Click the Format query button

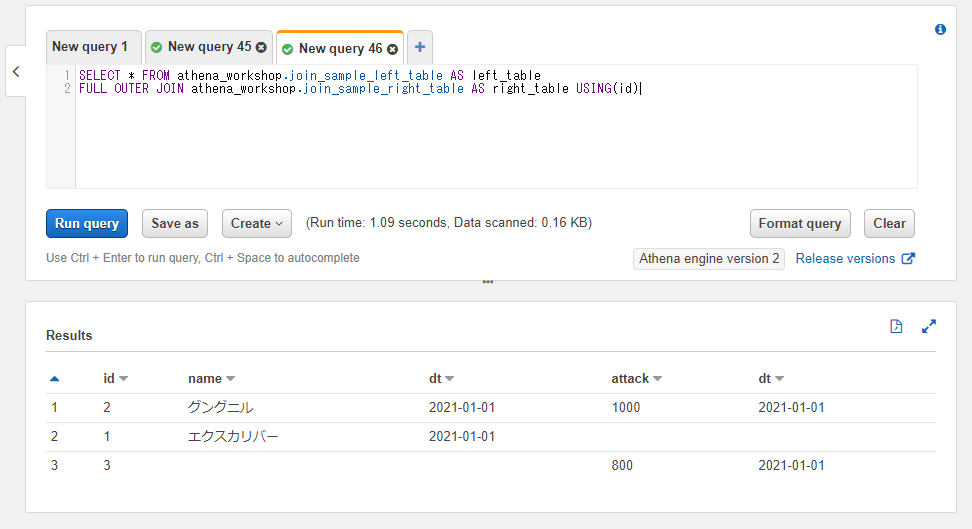800,223
